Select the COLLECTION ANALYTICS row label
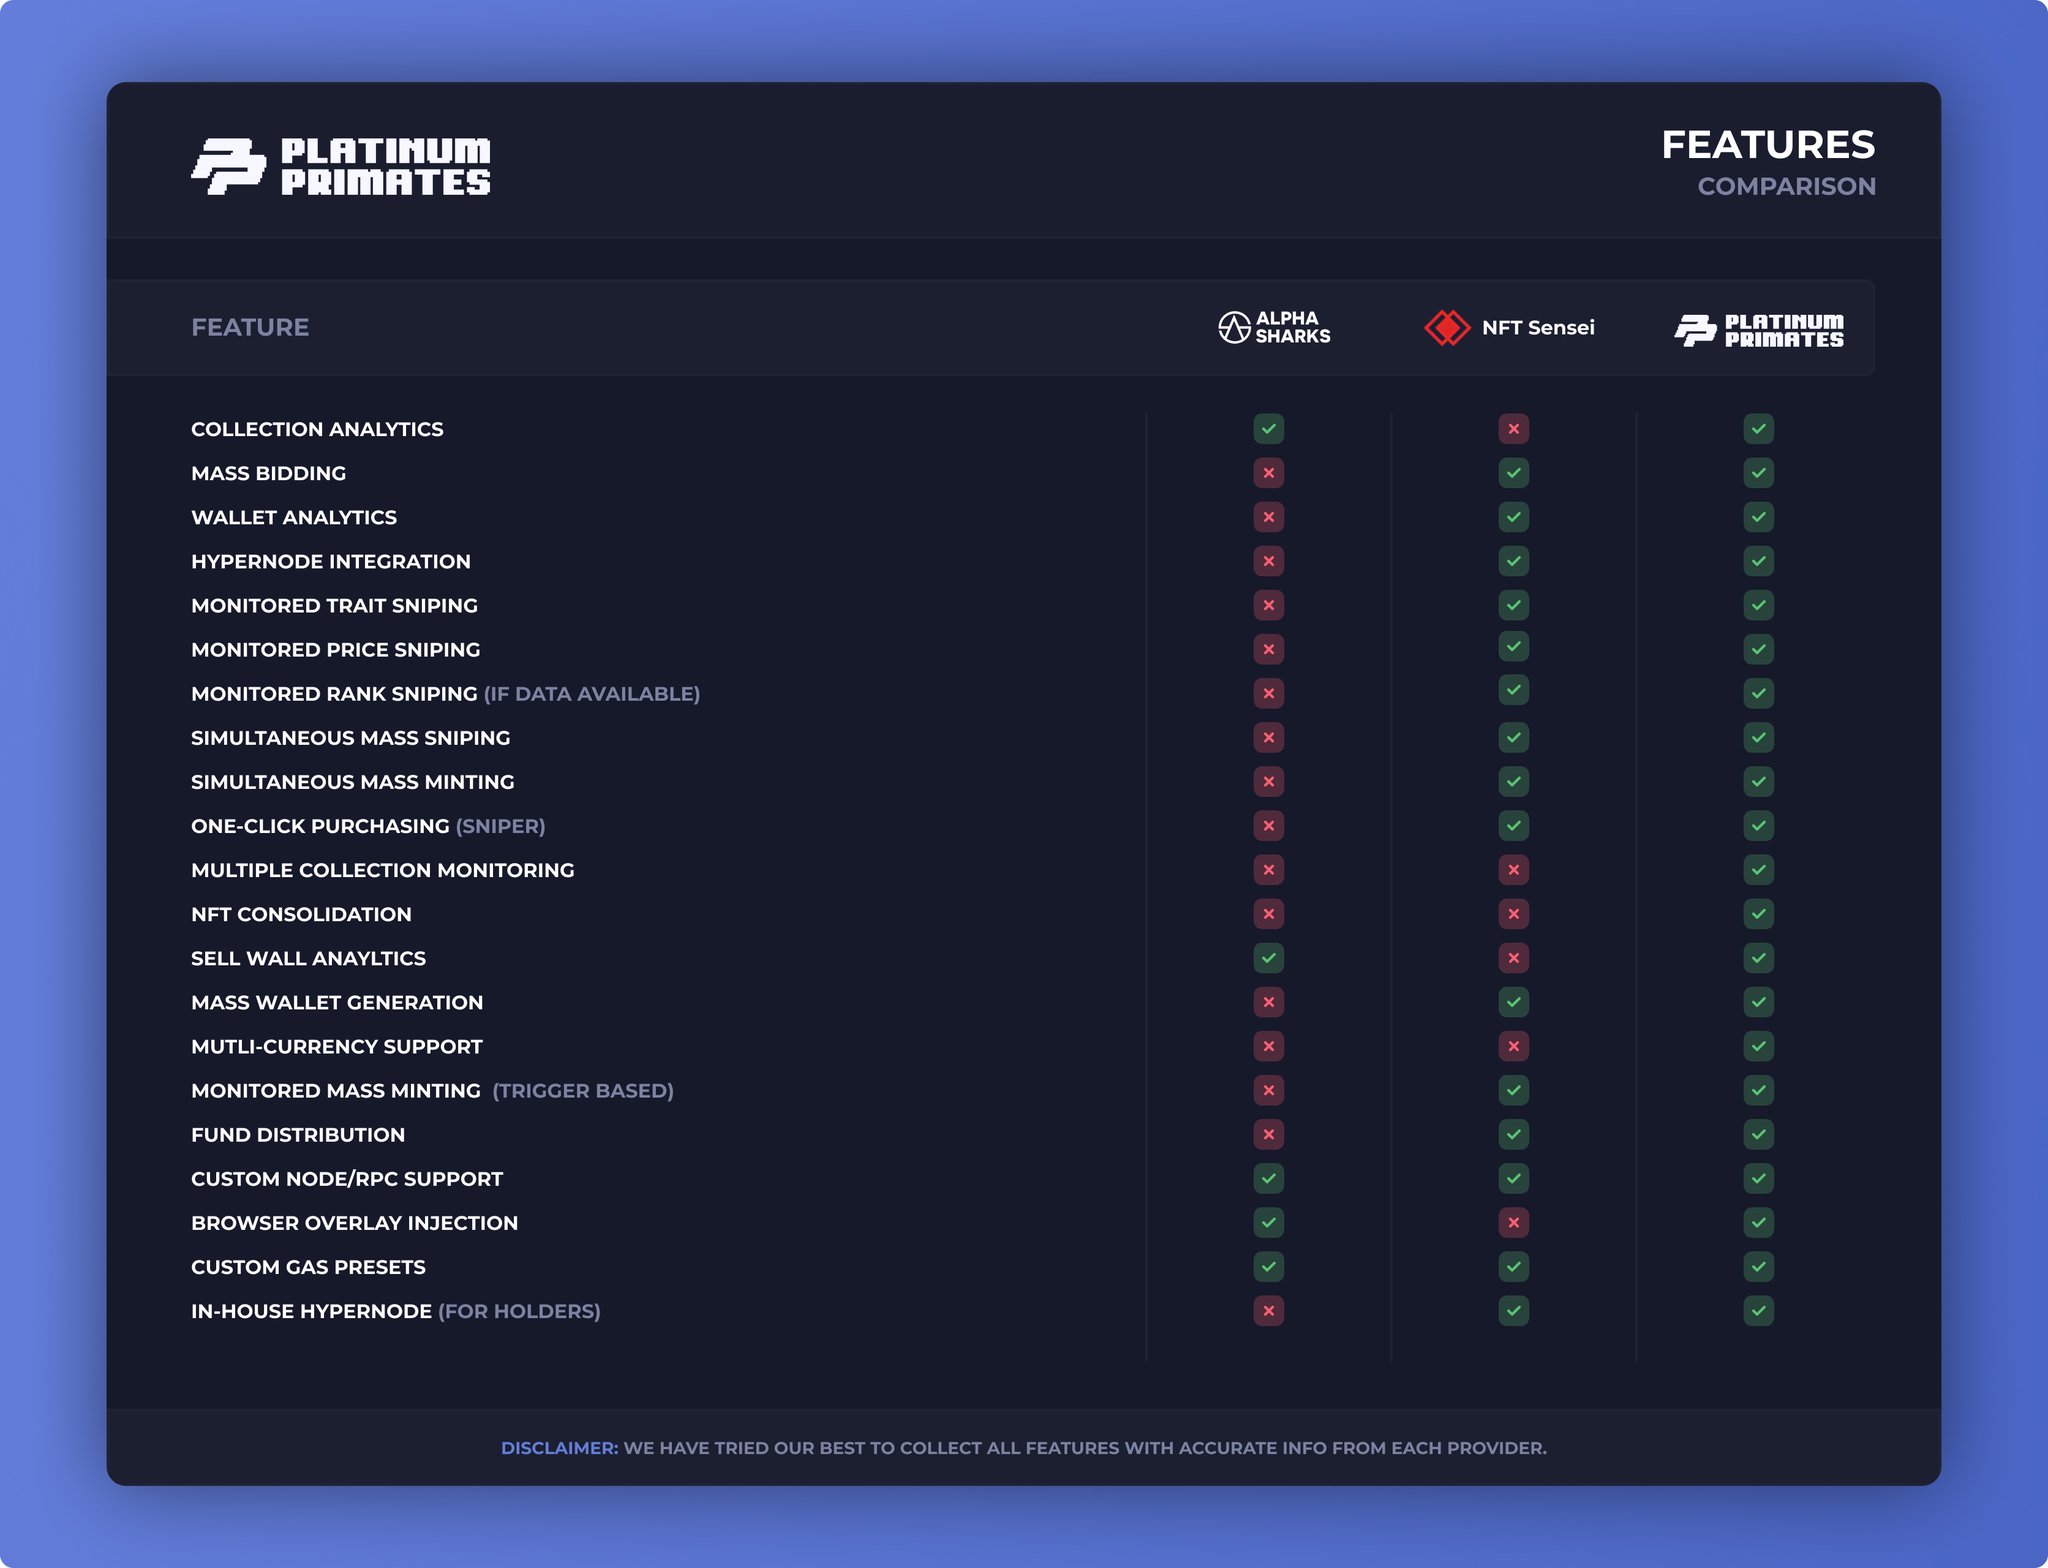 pyautogui.click(x=317, y=429)
